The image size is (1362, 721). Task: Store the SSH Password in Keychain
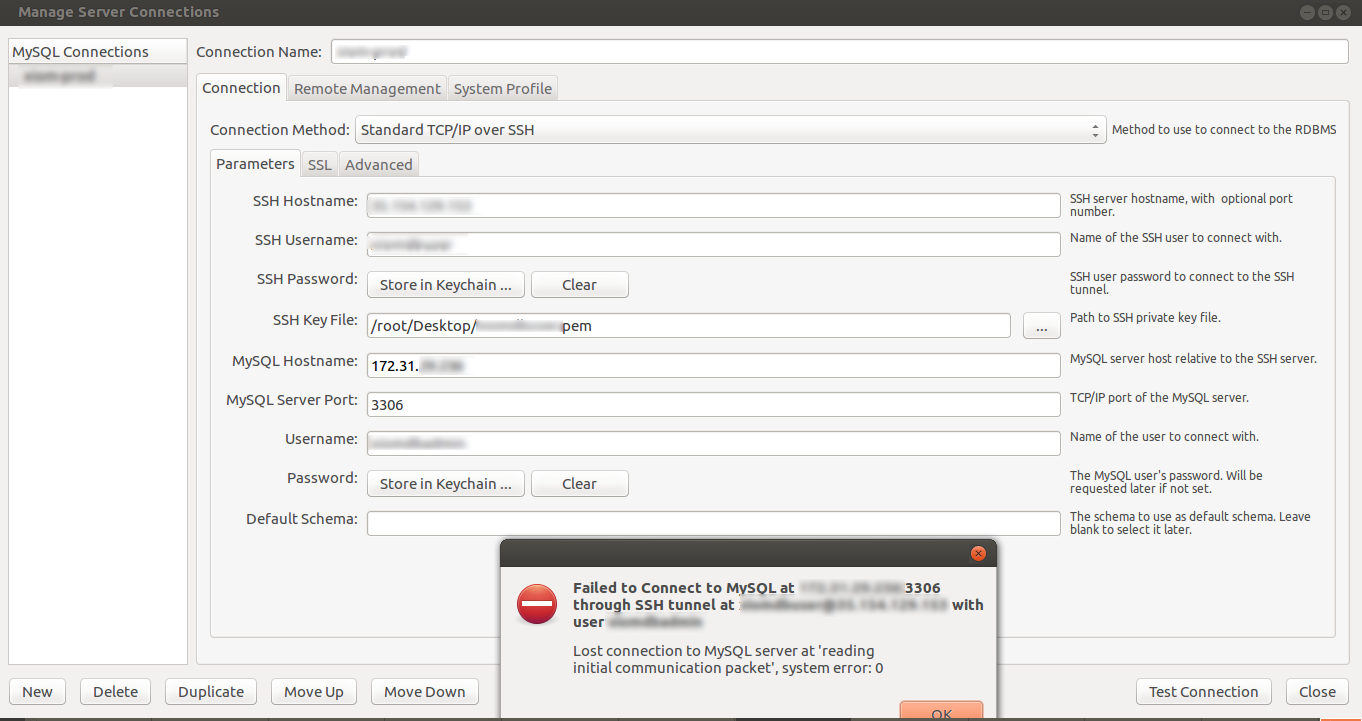445,284
